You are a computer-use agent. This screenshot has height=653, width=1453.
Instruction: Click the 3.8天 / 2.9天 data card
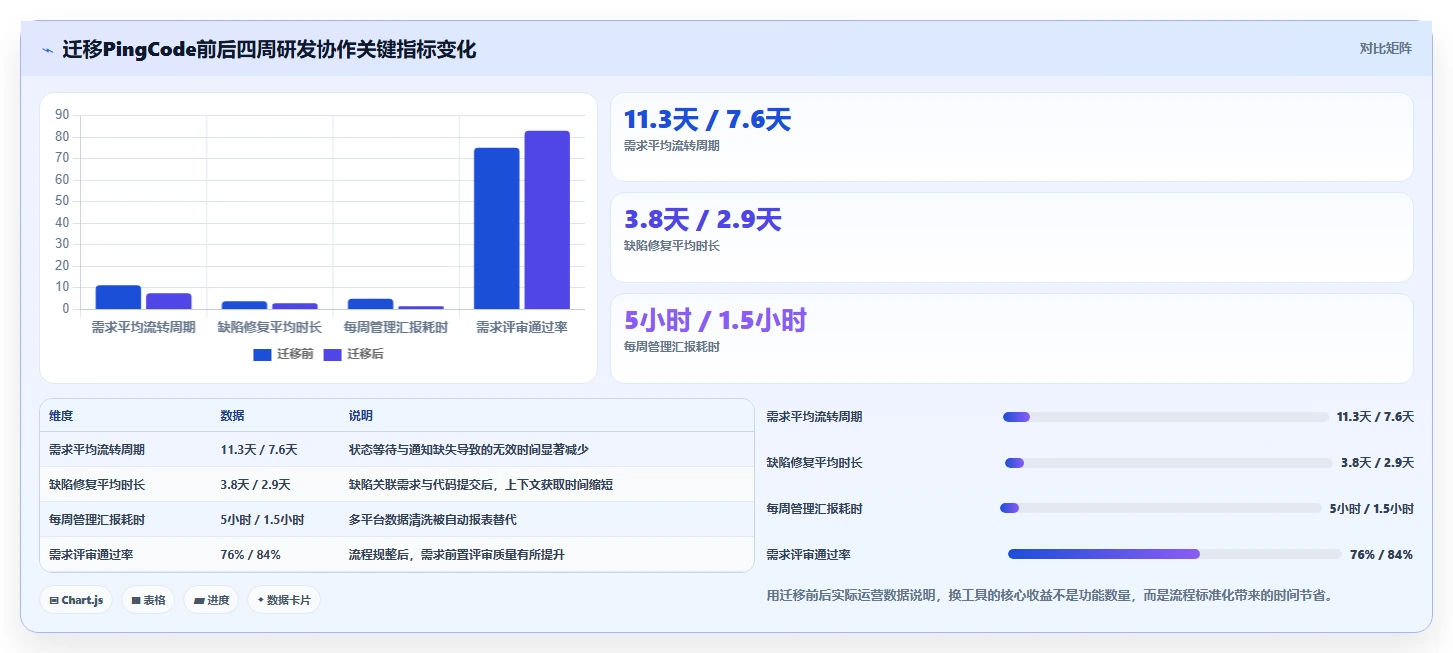(1012, 238)
